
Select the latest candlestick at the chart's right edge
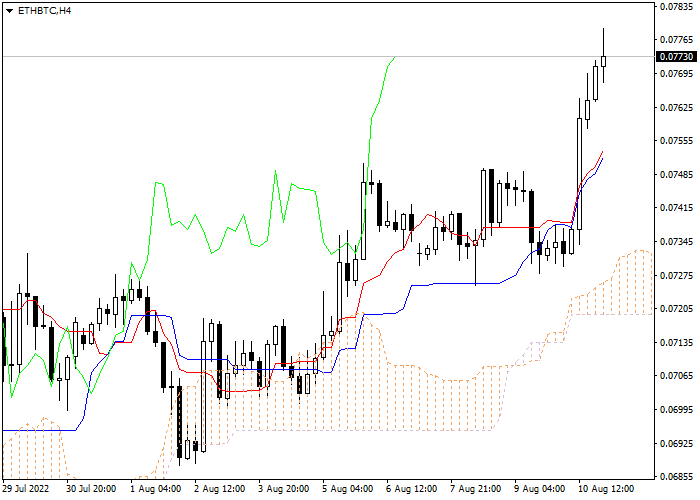pos(604,61)
